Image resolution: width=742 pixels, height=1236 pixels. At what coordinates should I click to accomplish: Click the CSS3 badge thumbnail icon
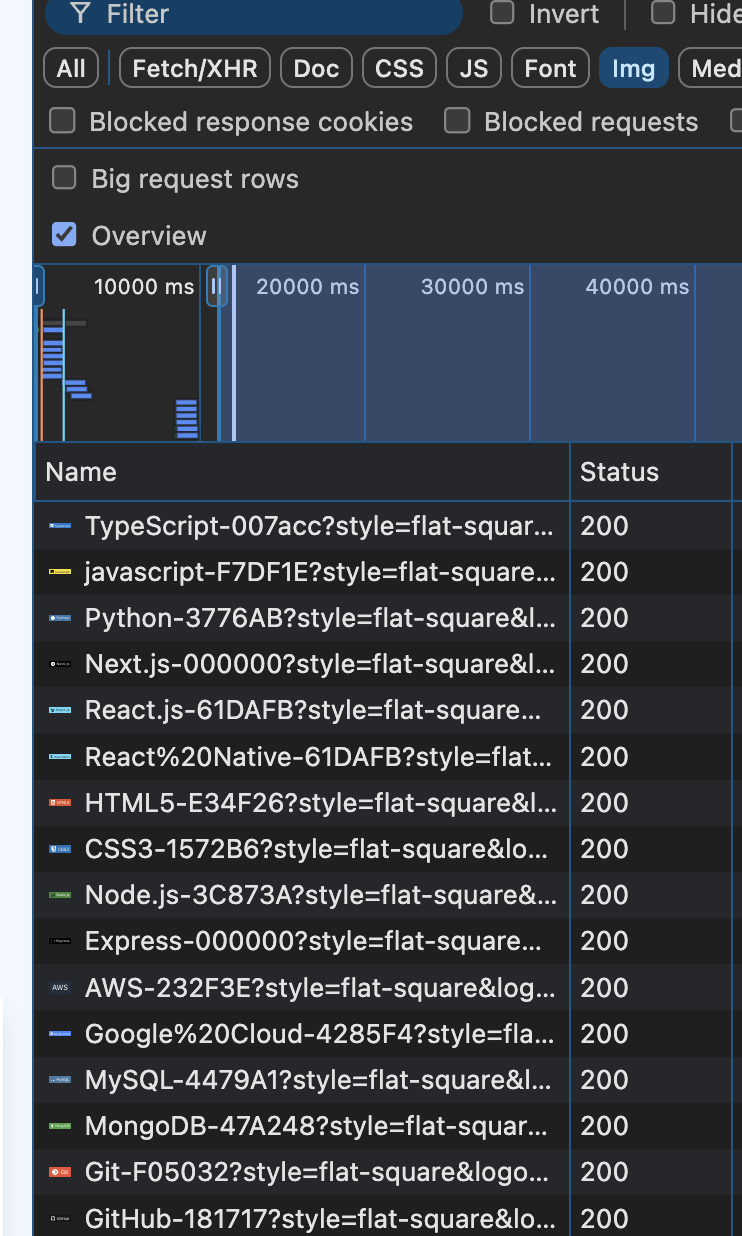coord(60,849)
